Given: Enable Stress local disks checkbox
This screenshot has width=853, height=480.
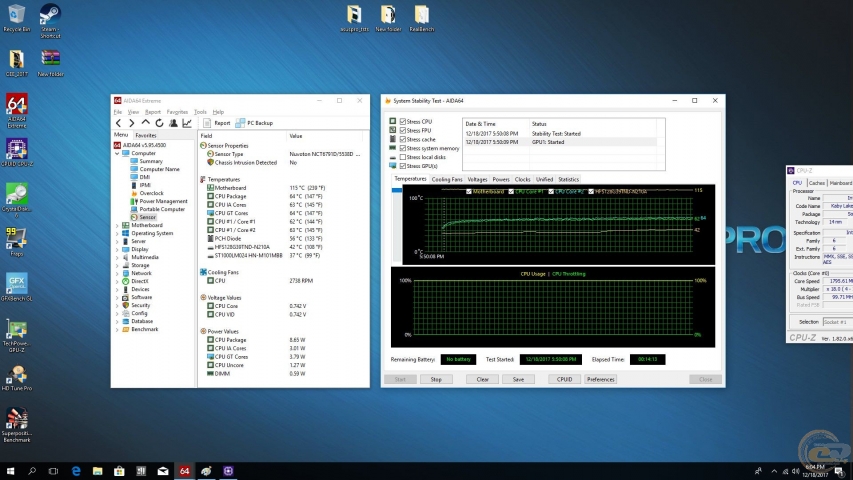Looking at the screenshot, I should [403, 157].
